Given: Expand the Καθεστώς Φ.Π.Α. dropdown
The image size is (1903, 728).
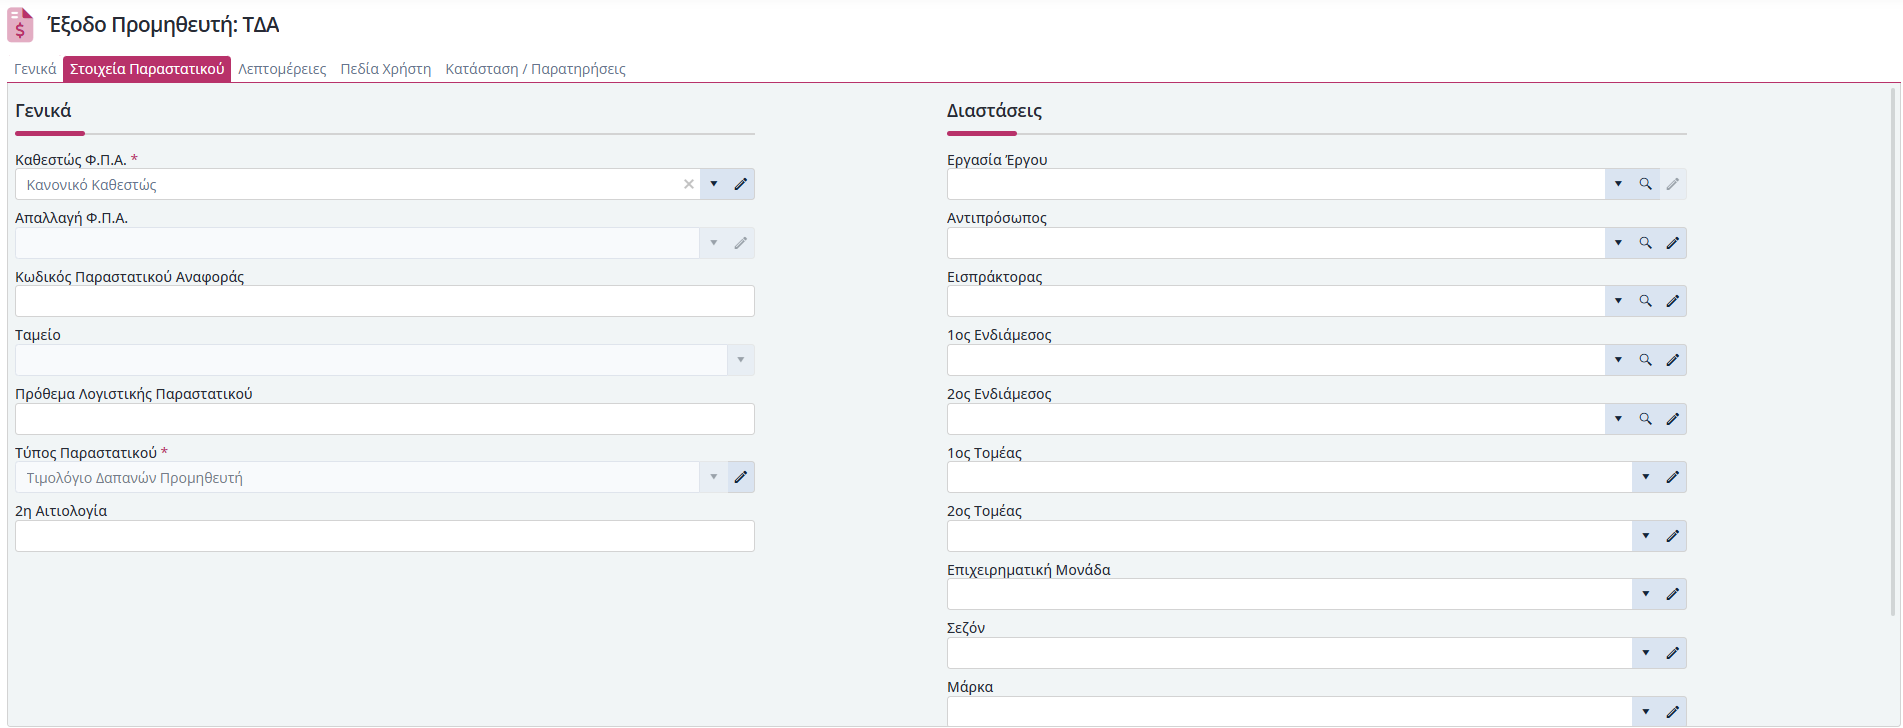Looking at the screenshot, I should 714,184.
